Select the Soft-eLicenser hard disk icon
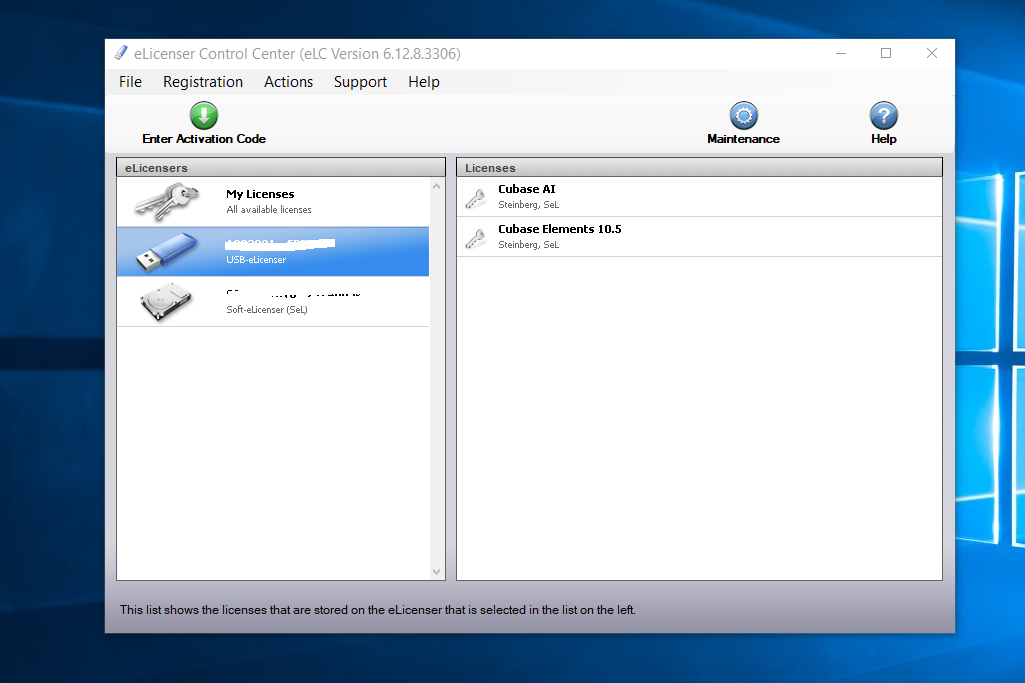This screenshot has width=1025, height=683. [x=166, y=301]
